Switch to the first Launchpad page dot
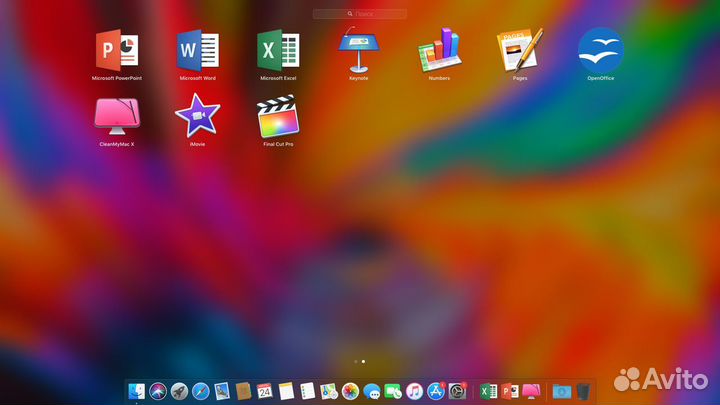Screen dimensions: 720x405 356,362
